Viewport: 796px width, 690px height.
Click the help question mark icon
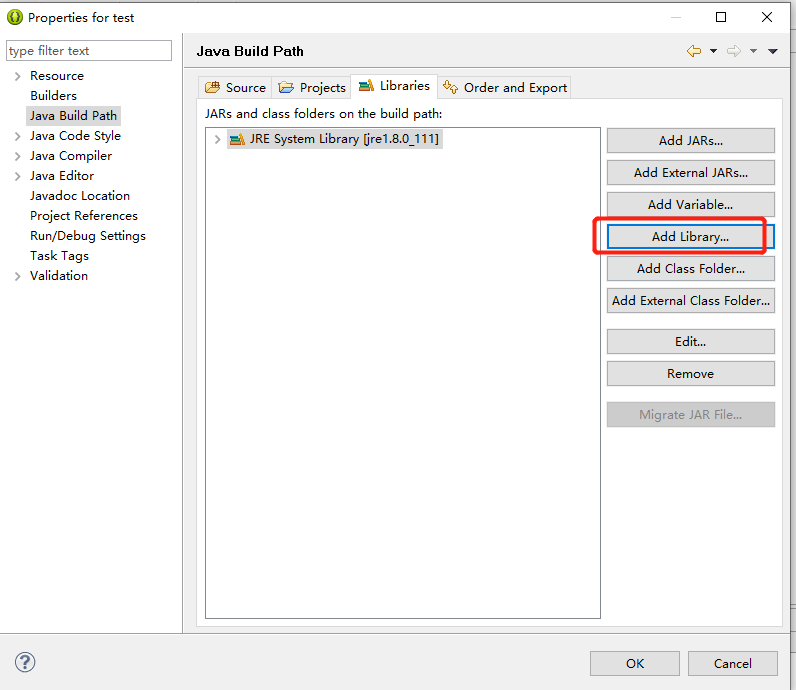(x=26, y=662)
